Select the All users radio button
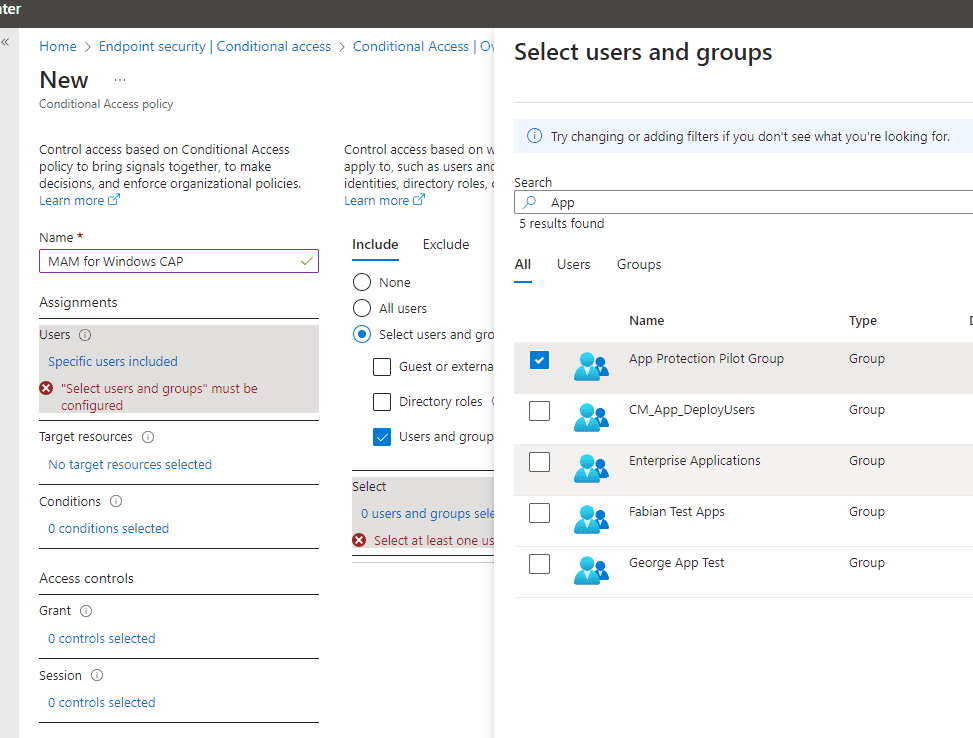Viewport: 973px width, 738px height. 361,308
